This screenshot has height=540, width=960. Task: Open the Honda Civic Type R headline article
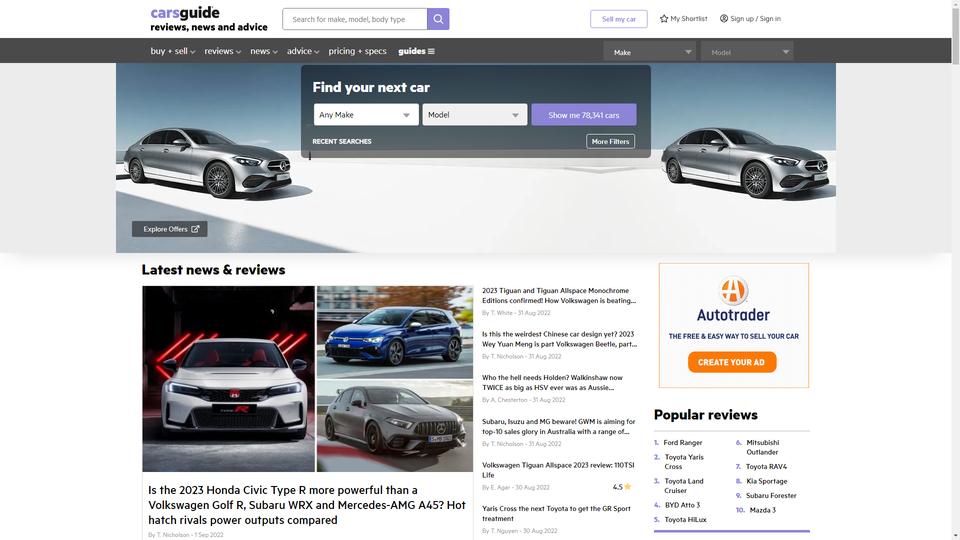pos(307,505)
